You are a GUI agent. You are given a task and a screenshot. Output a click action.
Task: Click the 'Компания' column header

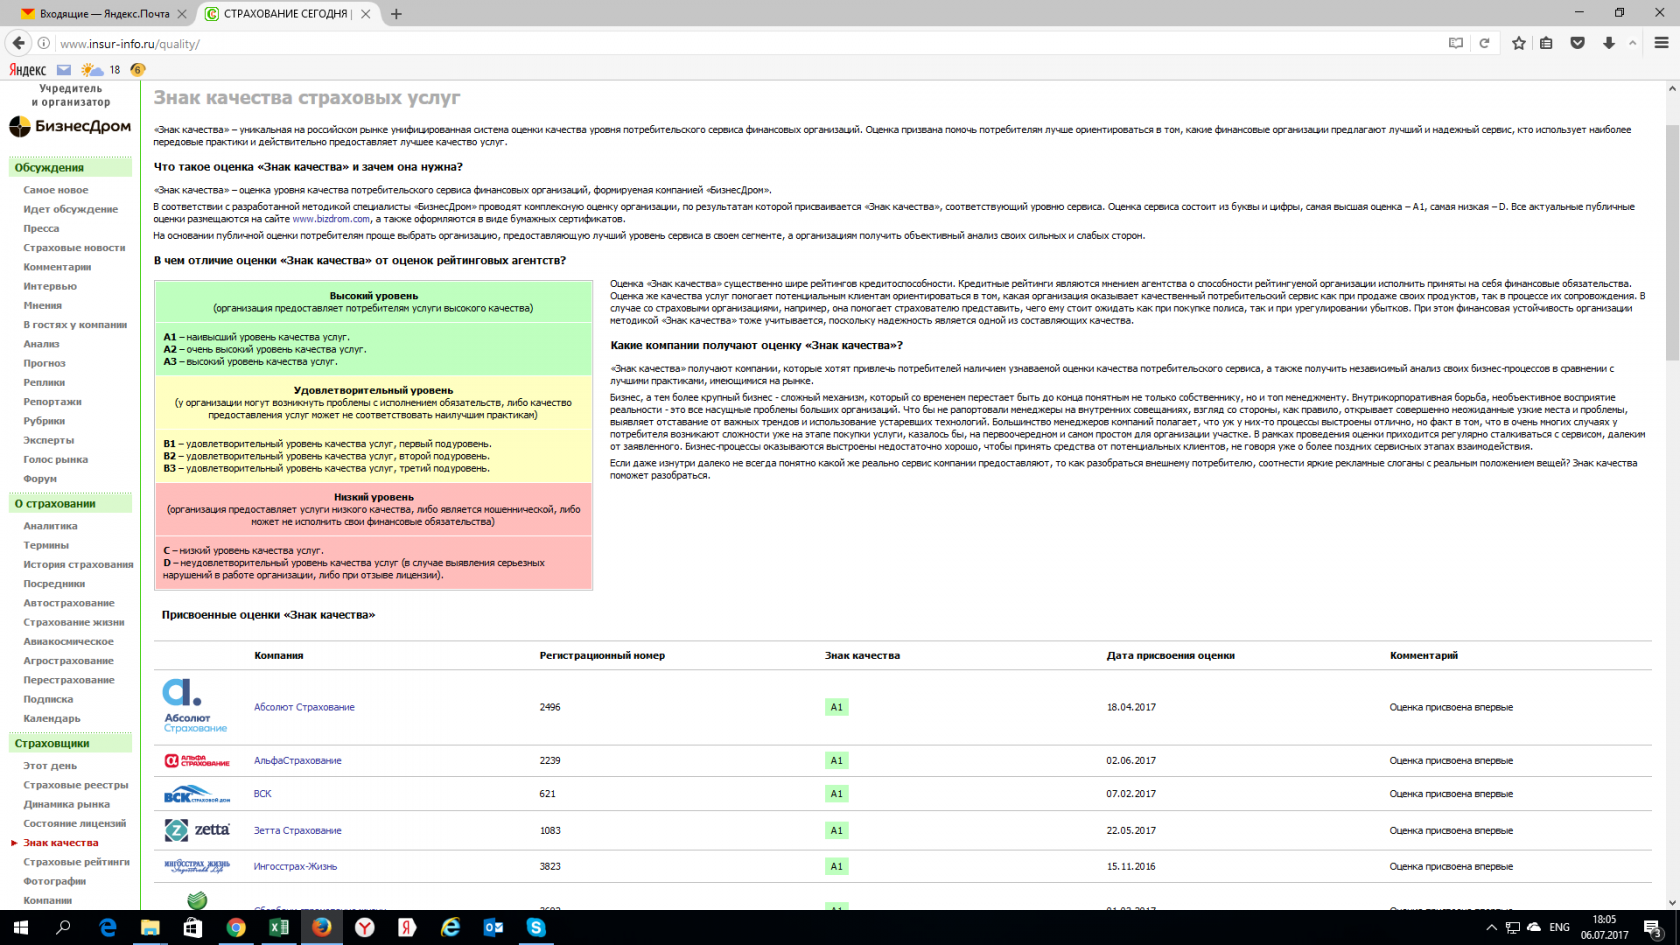(279, 656)
